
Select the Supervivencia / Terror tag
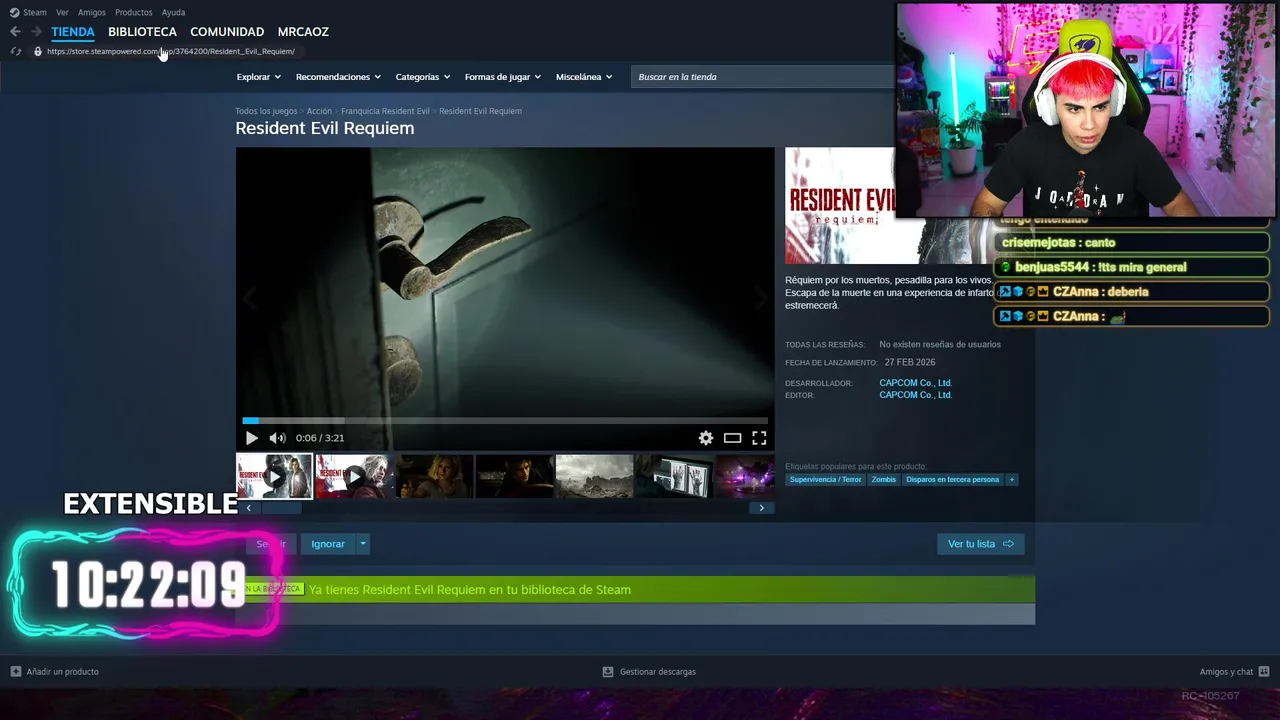click(825, 479)
